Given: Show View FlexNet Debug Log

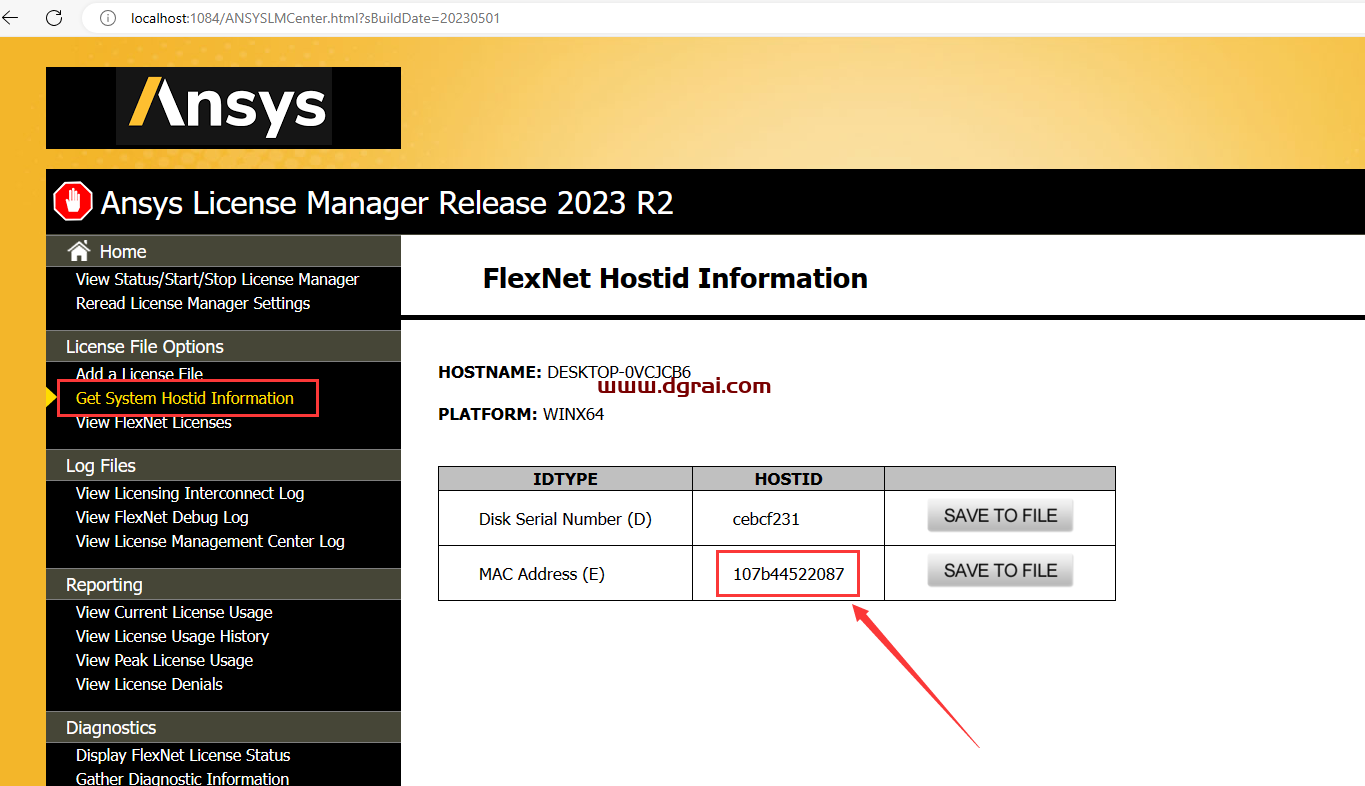Looking at the screenshot, I should click(x=162, y=517).
